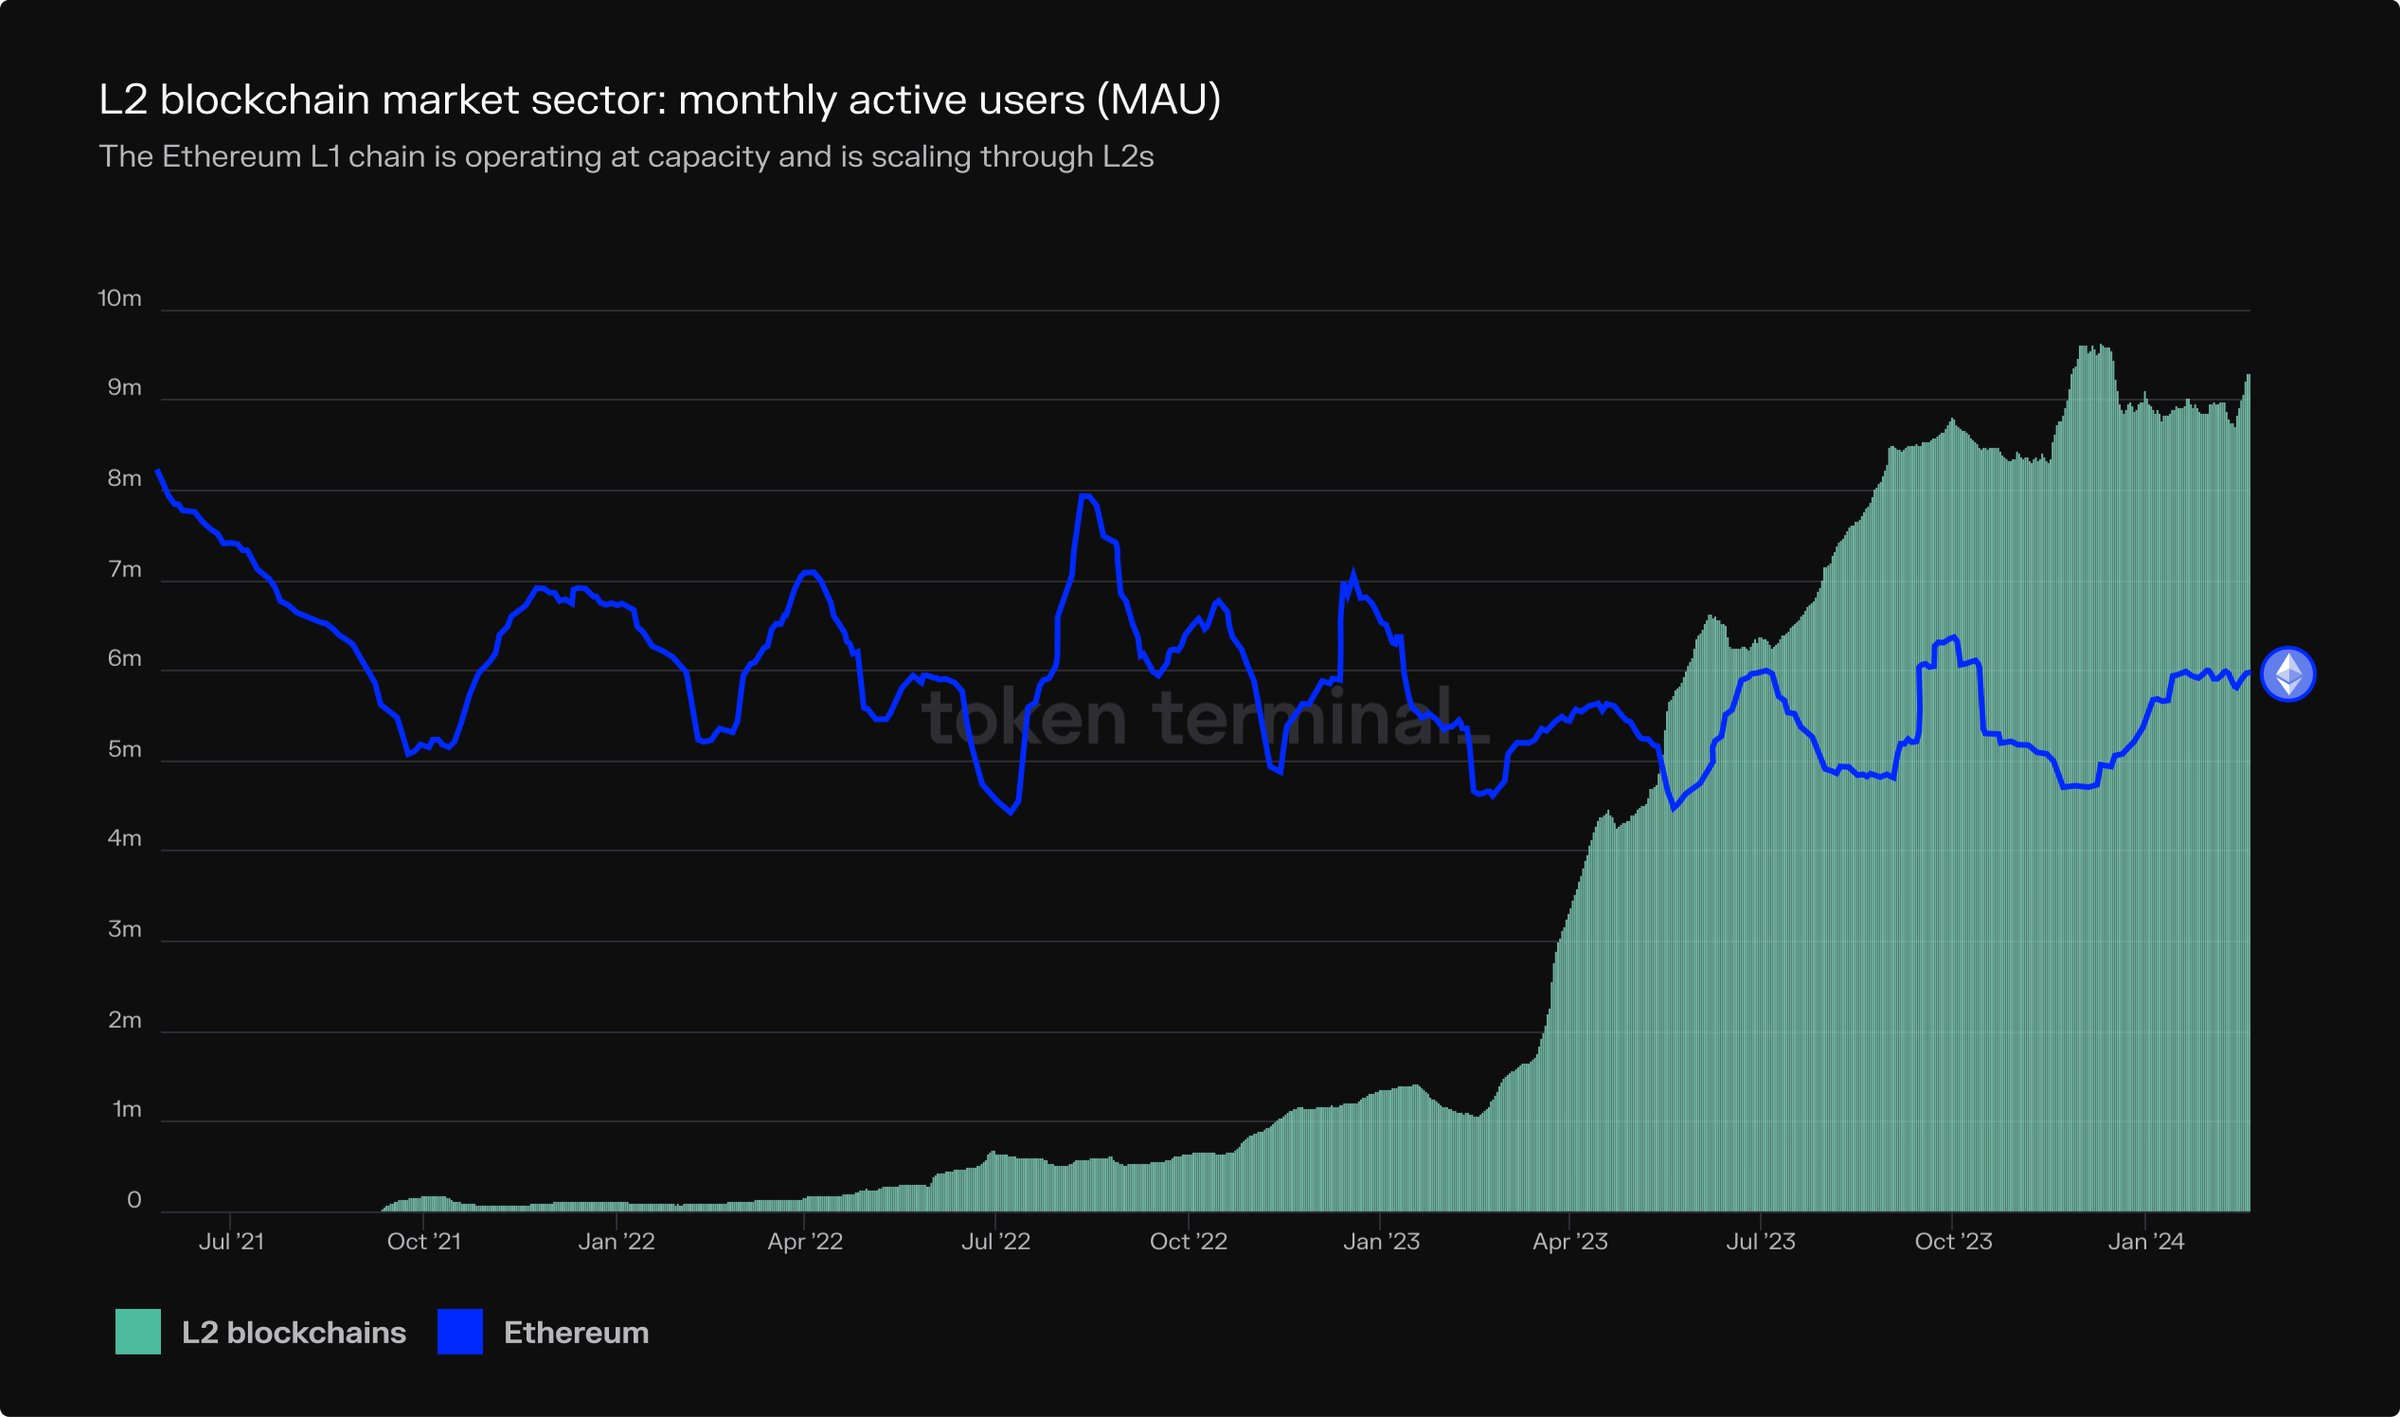Click the Ethereum logo icon at line end
The image size is (2400, 1417).
tap(2288, 674)
